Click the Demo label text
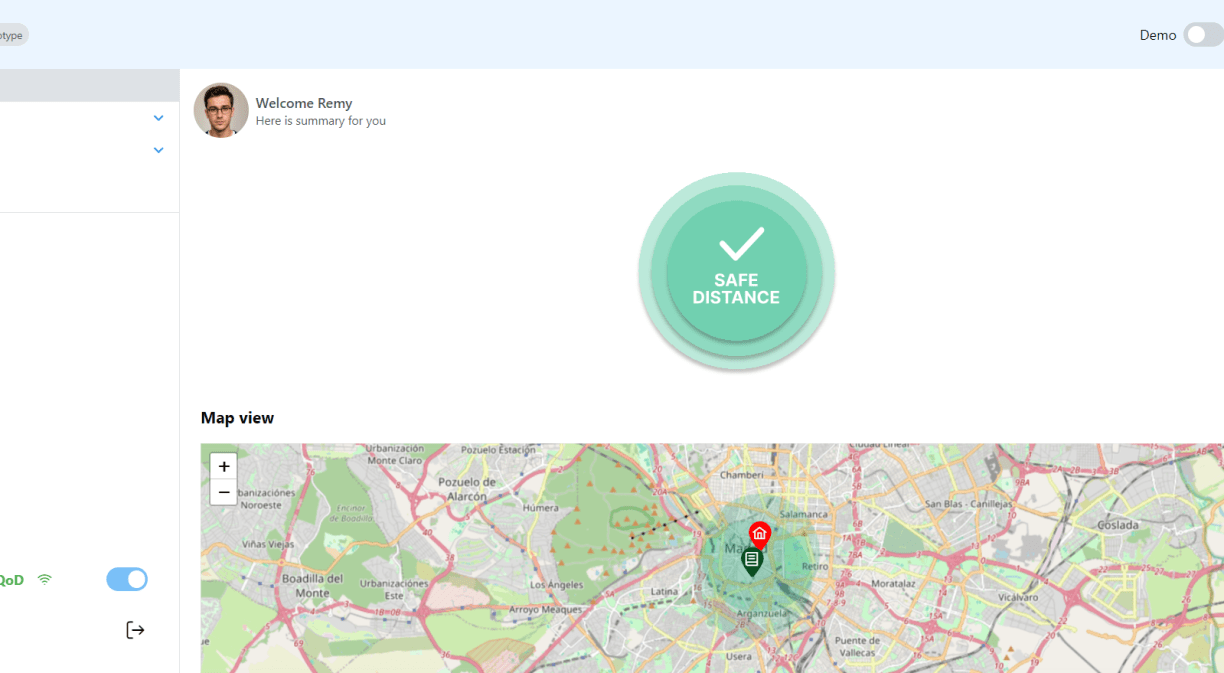Viewport: 1224px width, 673px height. [1158, 35]
